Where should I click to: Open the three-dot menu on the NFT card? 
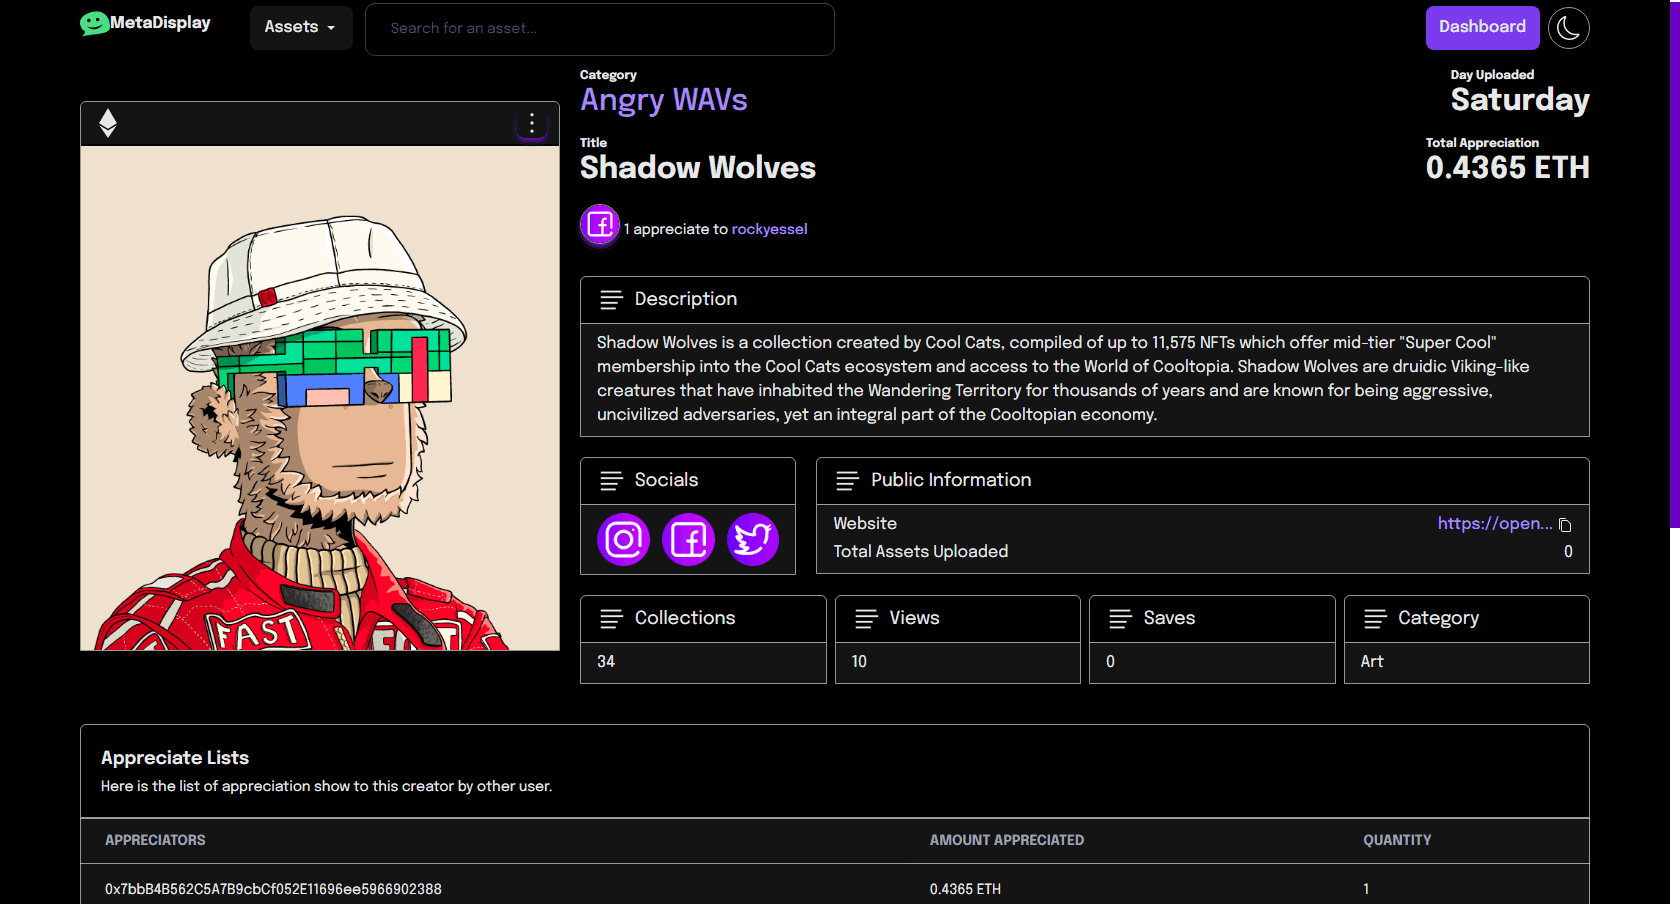point(532,123)
